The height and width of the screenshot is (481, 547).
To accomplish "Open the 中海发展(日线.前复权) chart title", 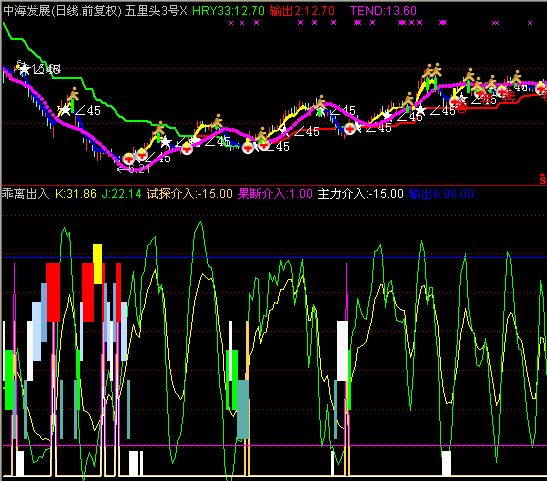I will tap(62, 11).
